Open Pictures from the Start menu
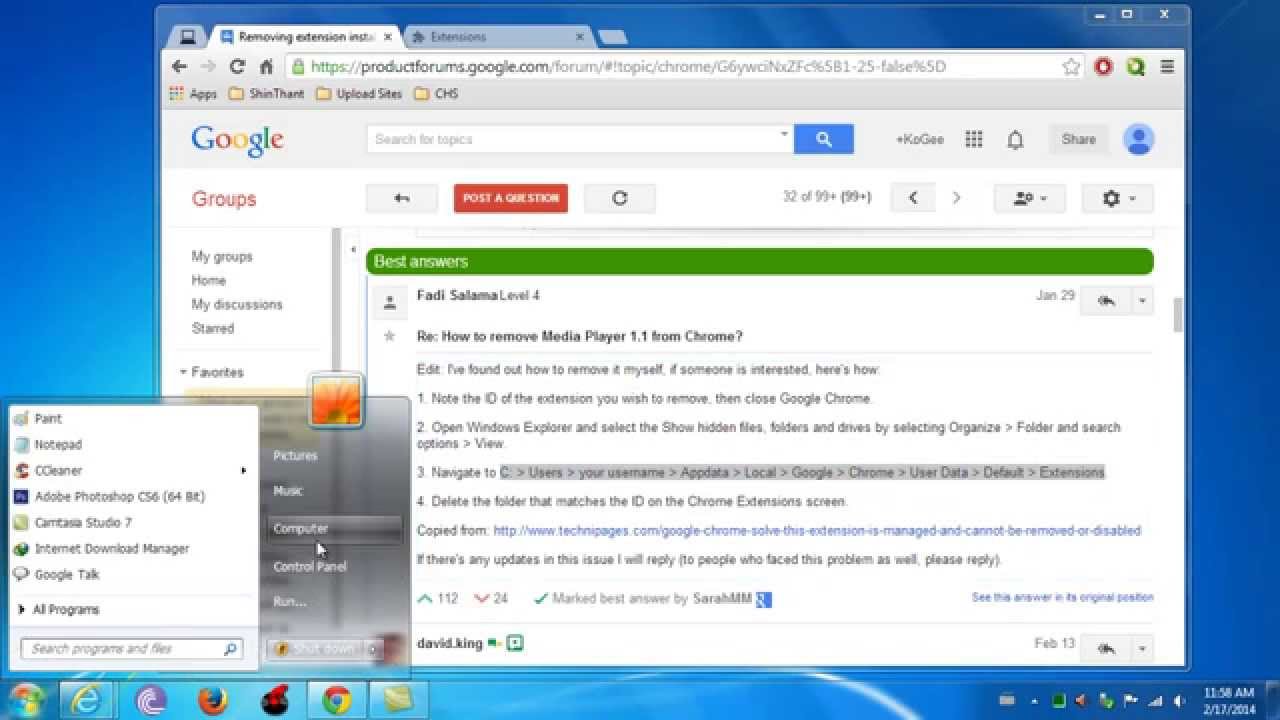1280x720 pixels. [x=295, y=455]
